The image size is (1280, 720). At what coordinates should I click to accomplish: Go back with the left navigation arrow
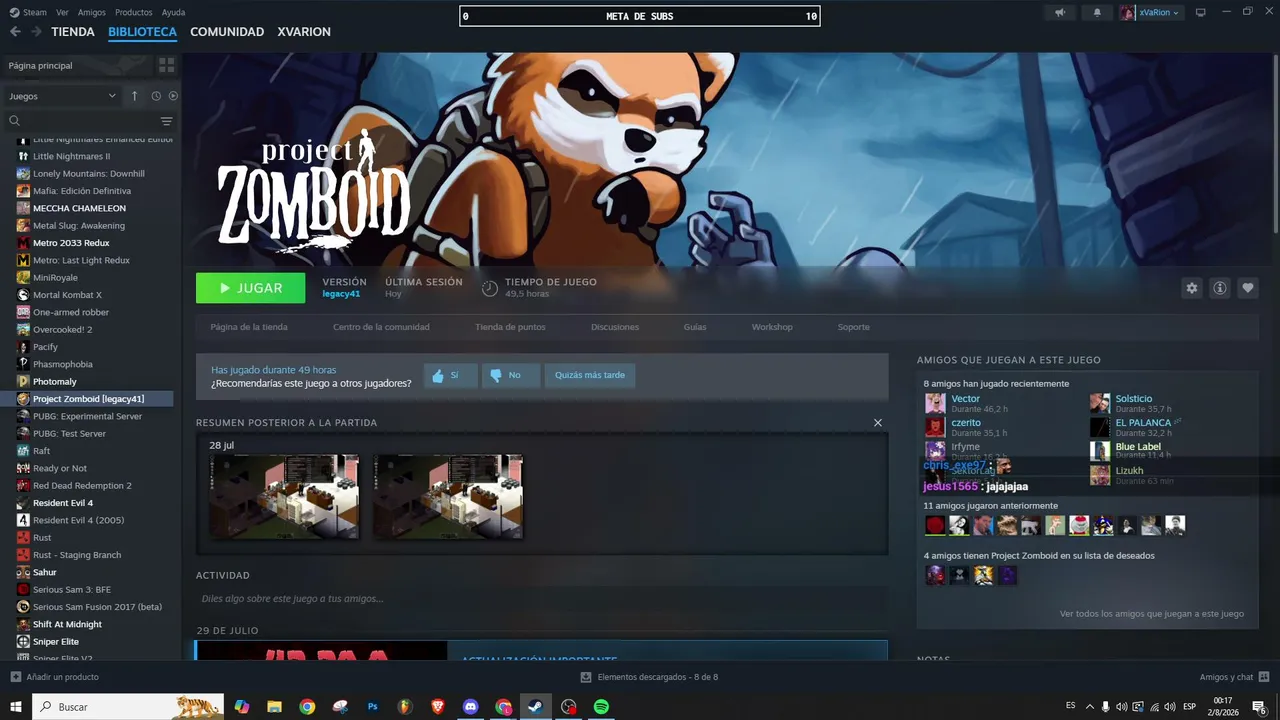click(15, 32)
